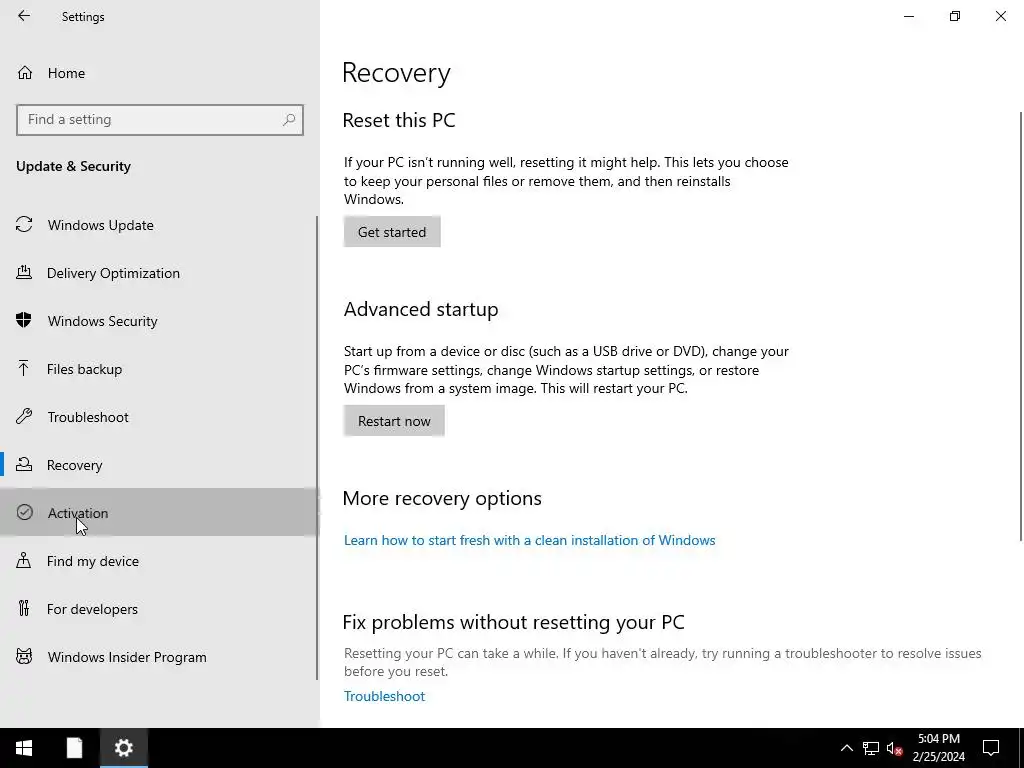Open Find my device settings
Screen dimensions: 1024x768
coord(159,561)
